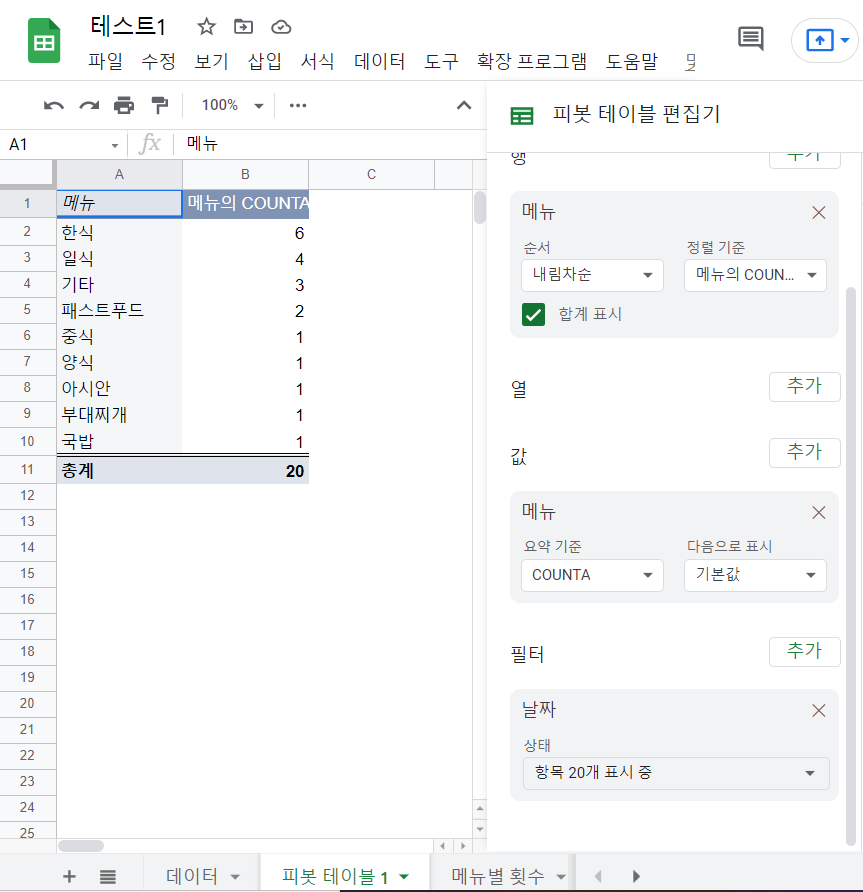The width and height of the screenshot is (863, 892).
Task: Select cell containing 부대찌개
Action: (119, 415)
